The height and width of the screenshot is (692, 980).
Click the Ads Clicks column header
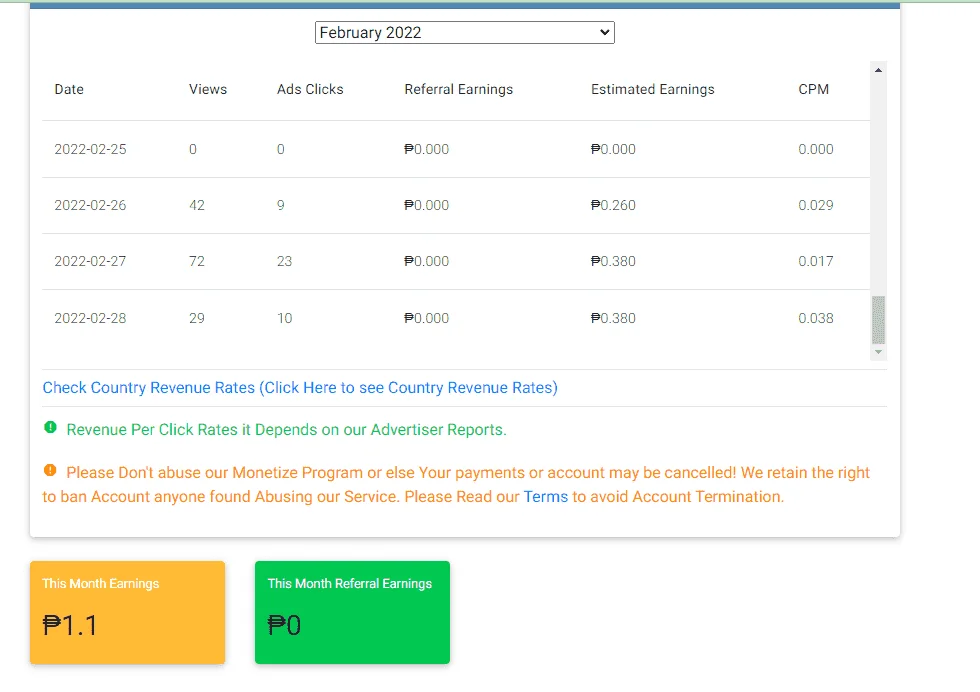click(x=310, y=89)
